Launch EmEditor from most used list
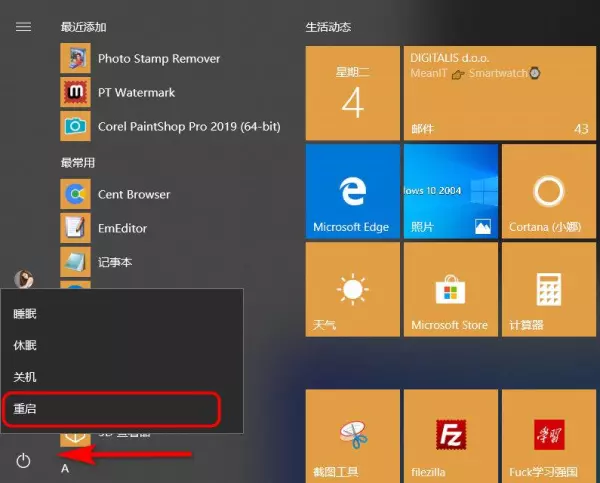600x483 pixels. pyautogui.click(x=122, y=228)
